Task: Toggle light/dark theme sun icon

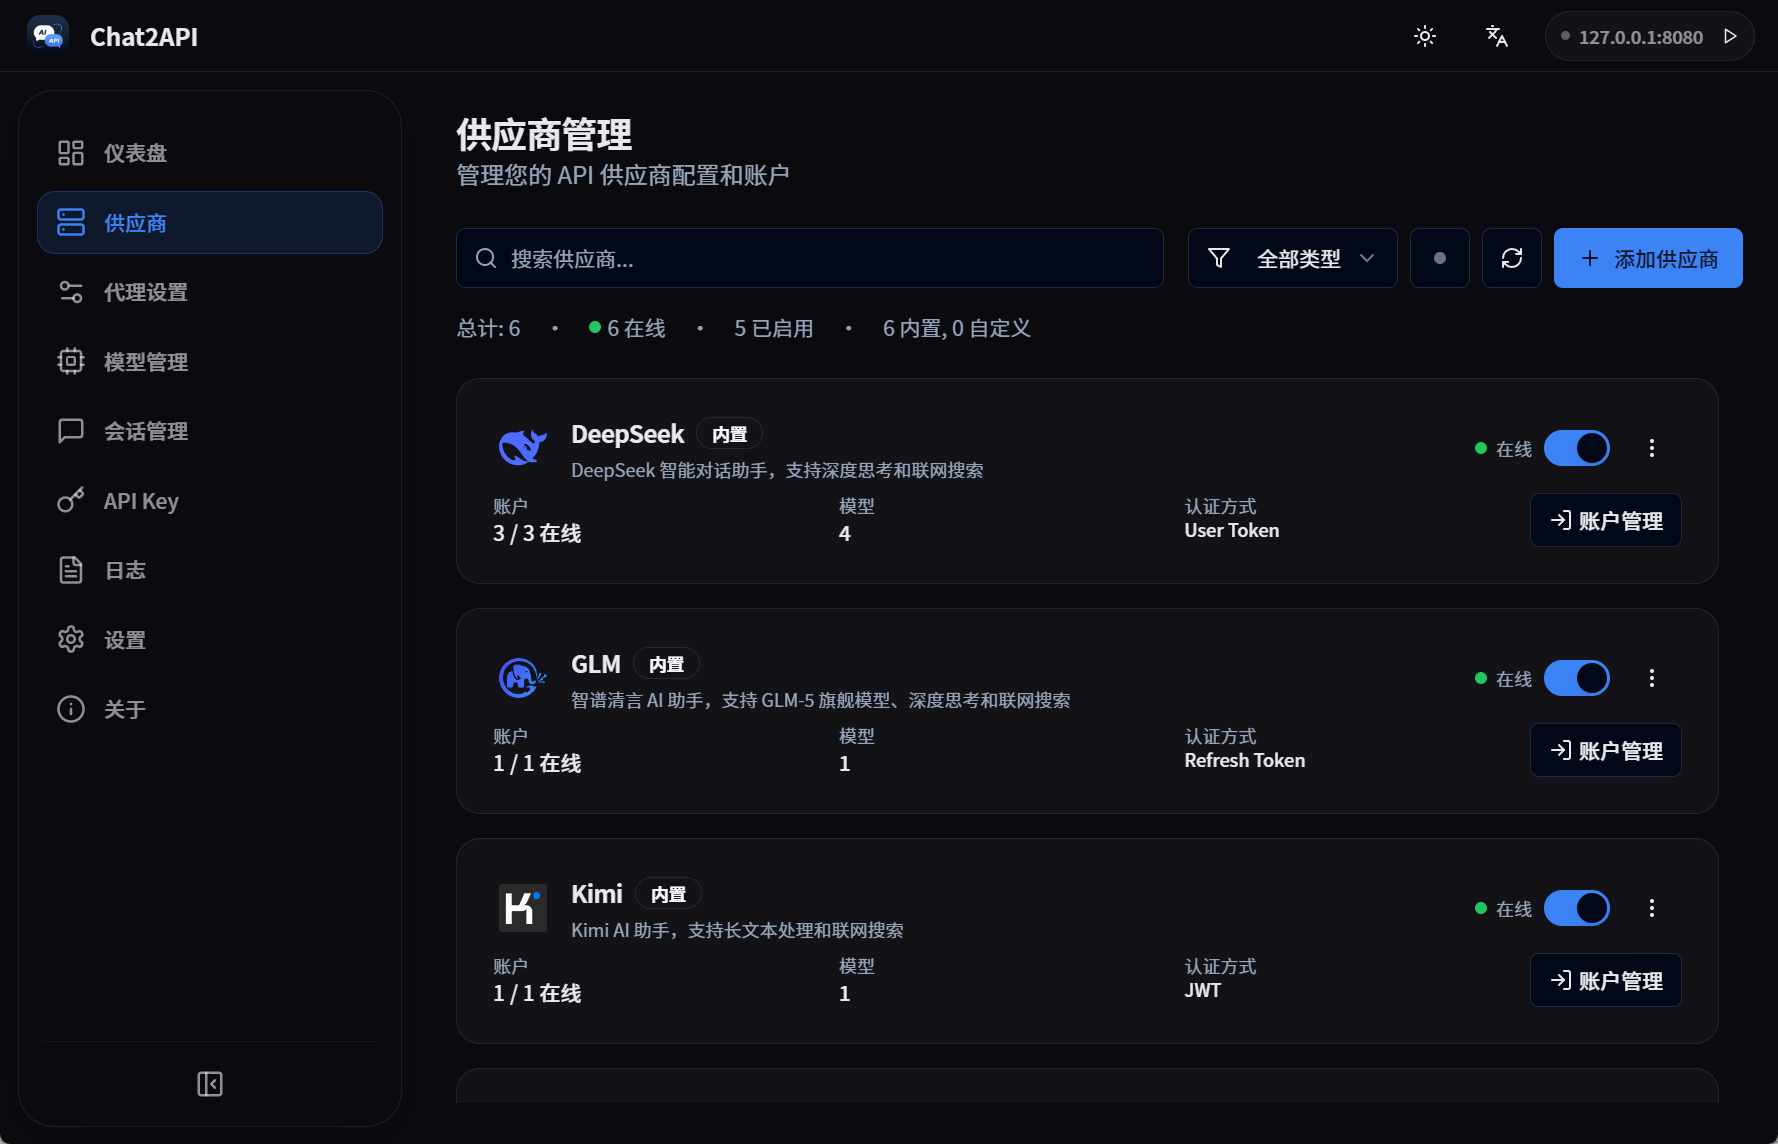Action: tap(1425, 36)
